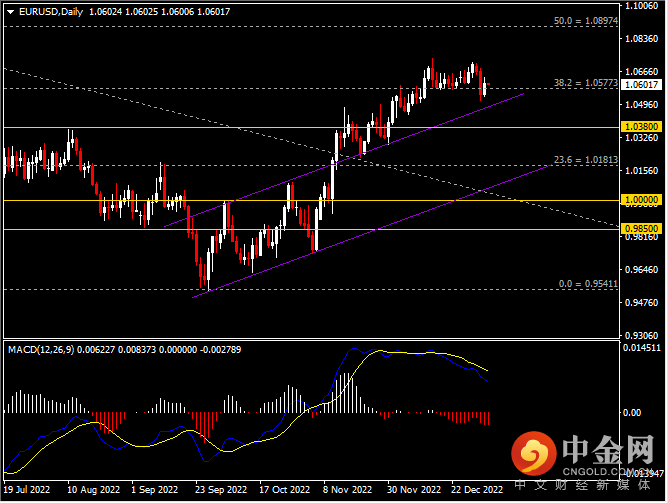Click the 0.00 MACD zero-line label
Viewport: 668px width, 503px height.
click(x=632, y=412)
